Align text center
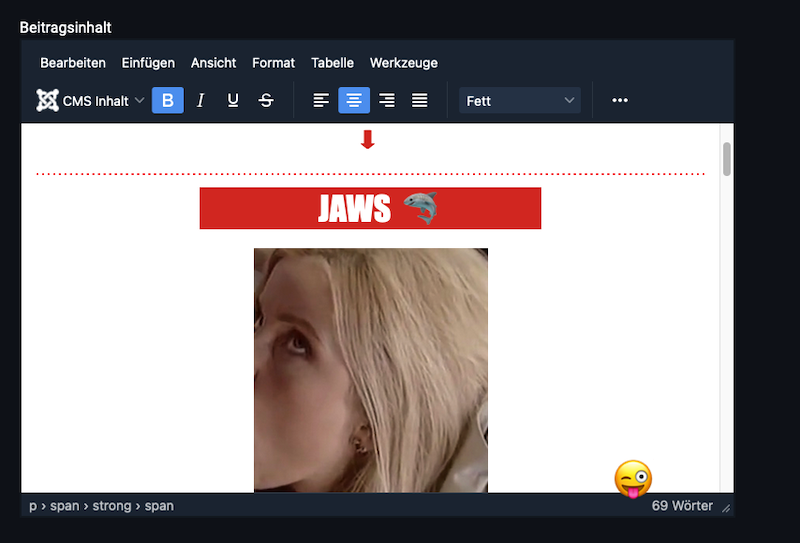The width and height of the screenshot is (800, 543). (354, 101)
